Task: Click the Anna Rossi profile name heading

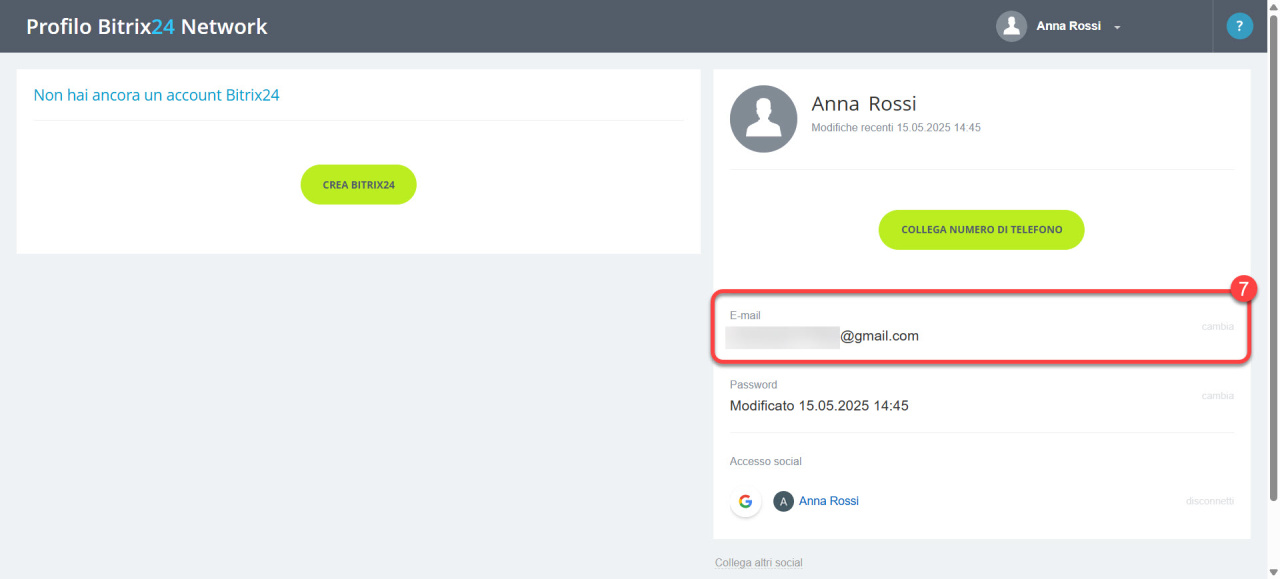Action: click(x=864, y=104)
